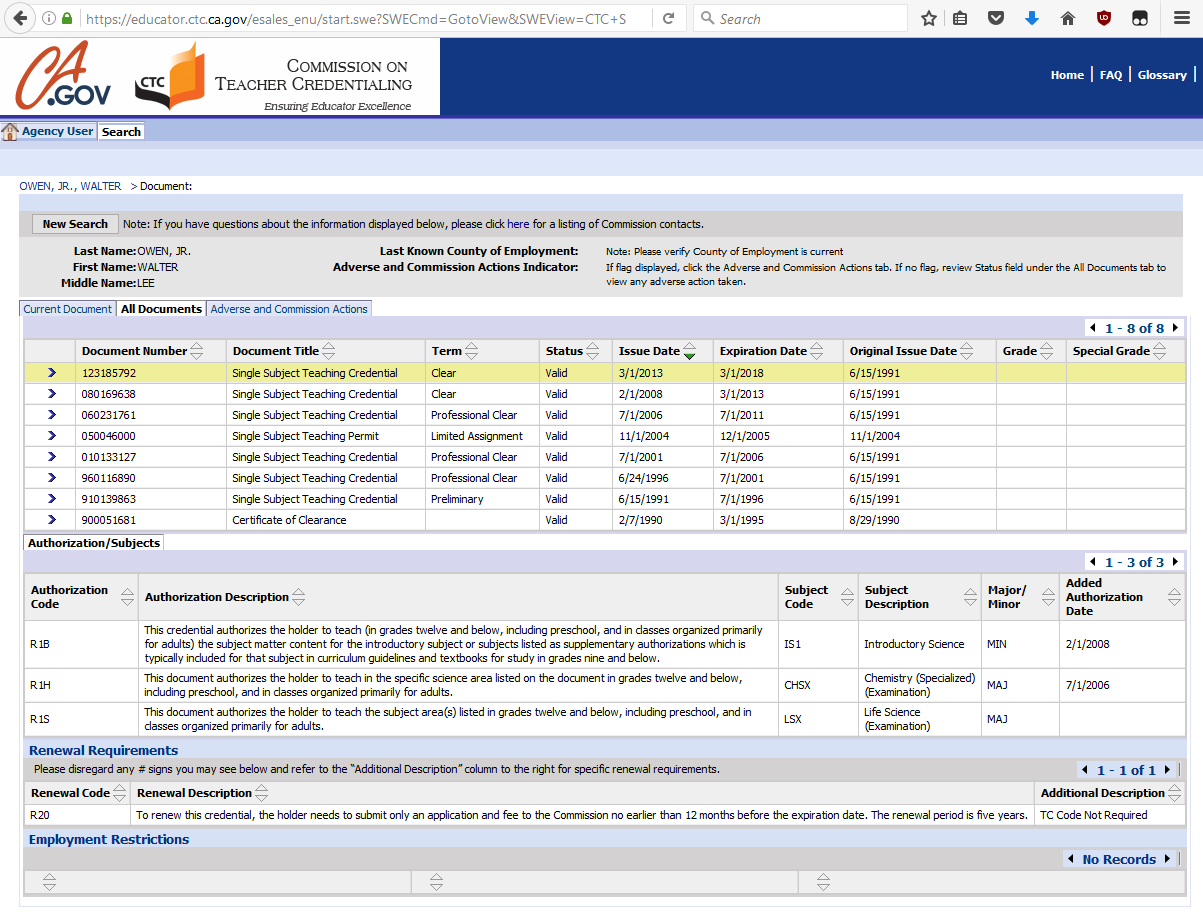Sort Original Issue Date column
This screenshot has width=1203, height=917.
coord(966,351)
